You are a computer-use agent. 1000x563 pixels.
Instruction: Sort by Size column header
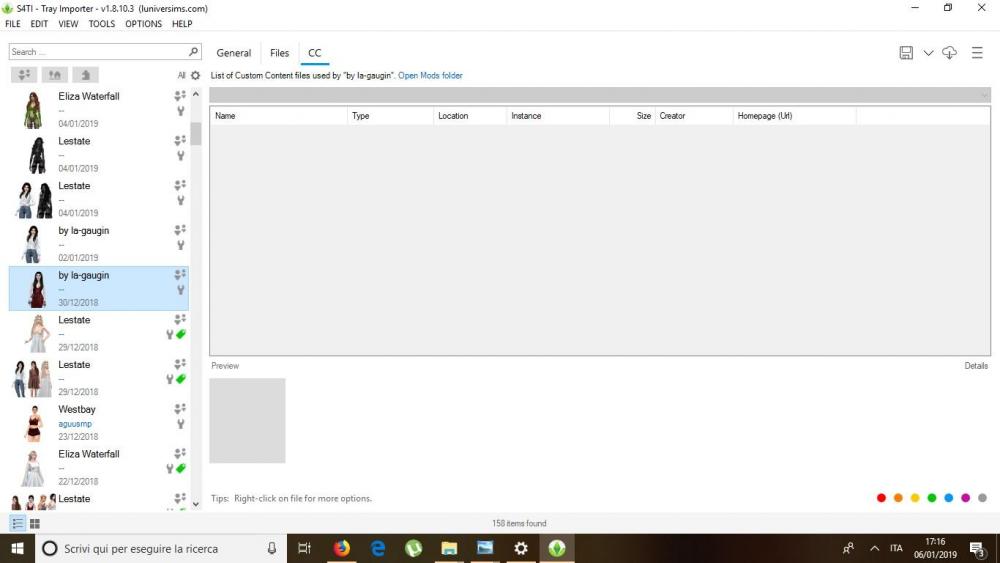pos(633,116)
